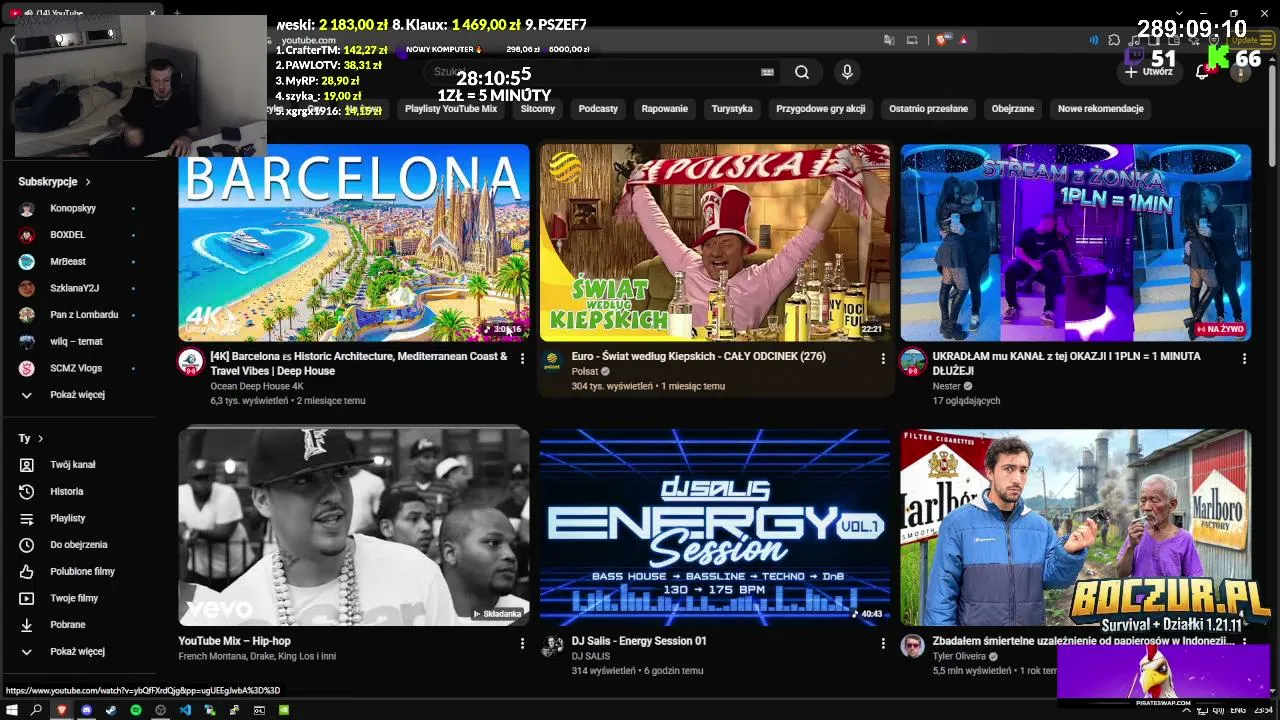Click the Polsat channel name
The width and height of the screenshot is (1280, 720).
click(x=585, y=372)
